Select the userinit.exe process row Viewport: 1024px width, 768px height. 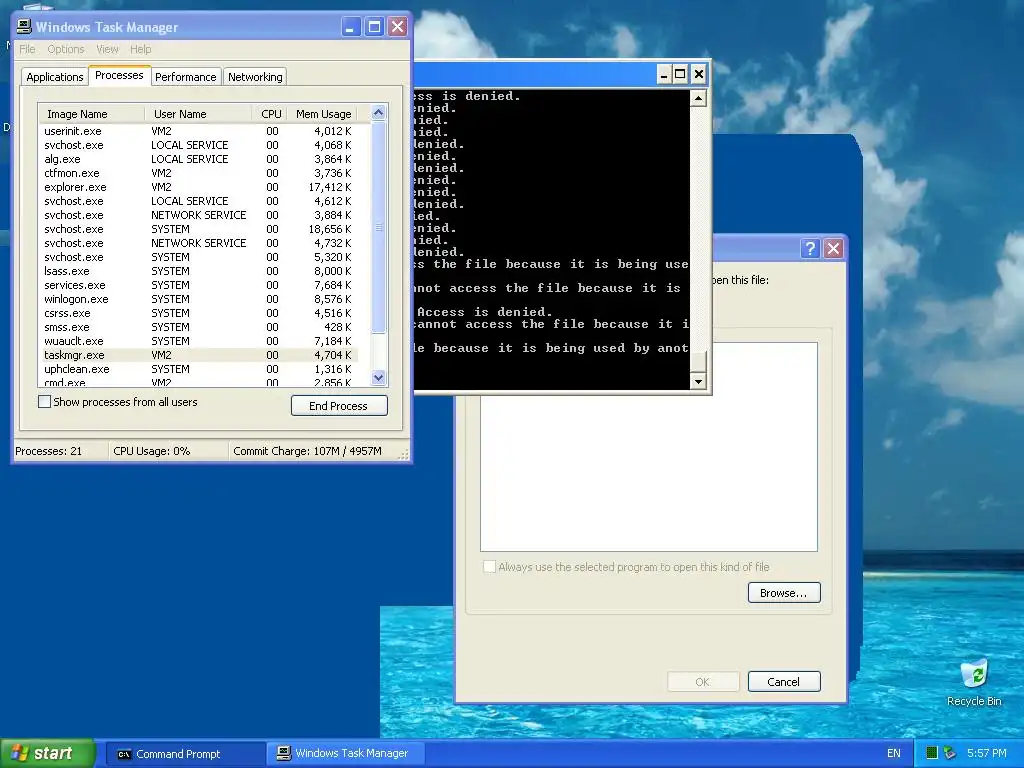tap(198, 131)
